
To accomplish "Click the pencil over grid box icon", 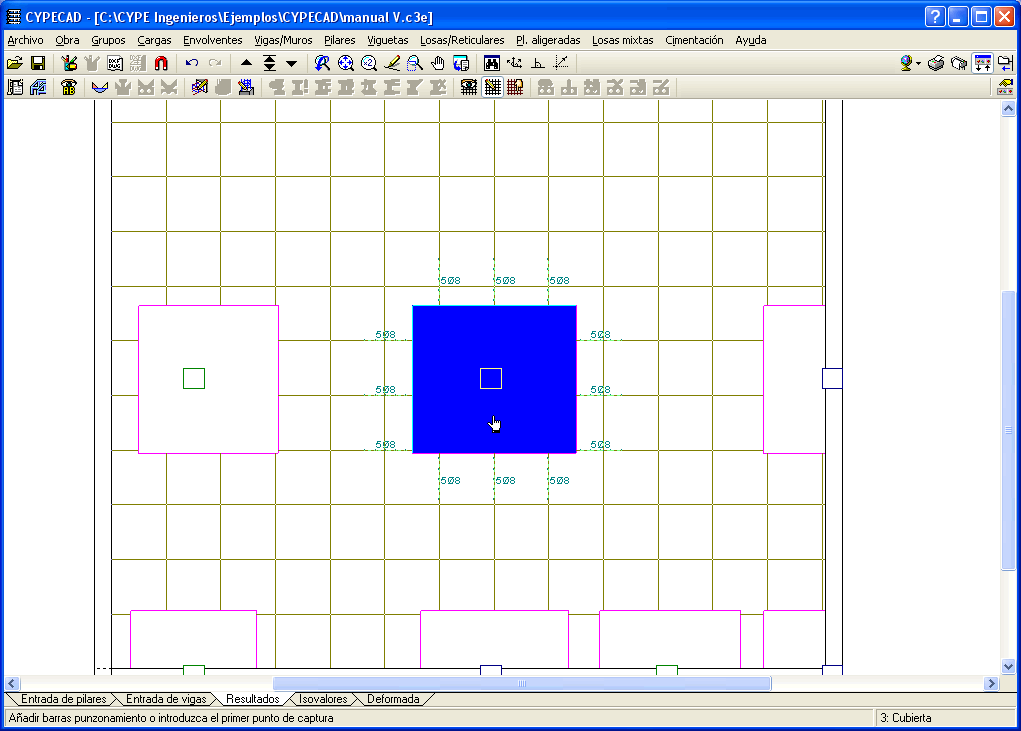I will click(246, 87).
